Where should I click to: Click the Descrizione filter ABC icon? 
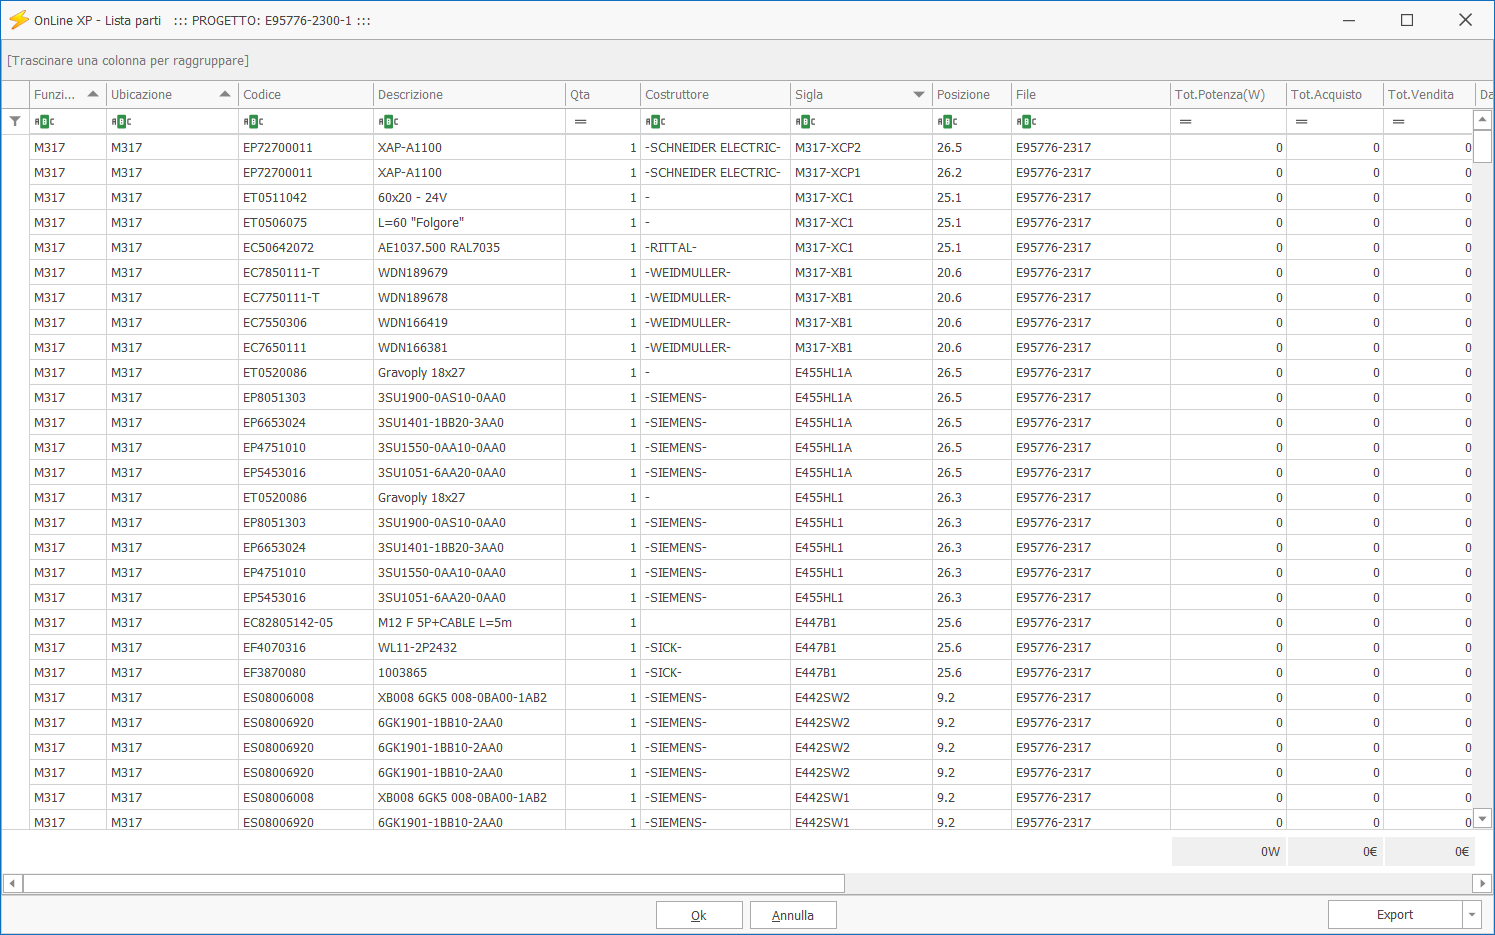point(388,121)
